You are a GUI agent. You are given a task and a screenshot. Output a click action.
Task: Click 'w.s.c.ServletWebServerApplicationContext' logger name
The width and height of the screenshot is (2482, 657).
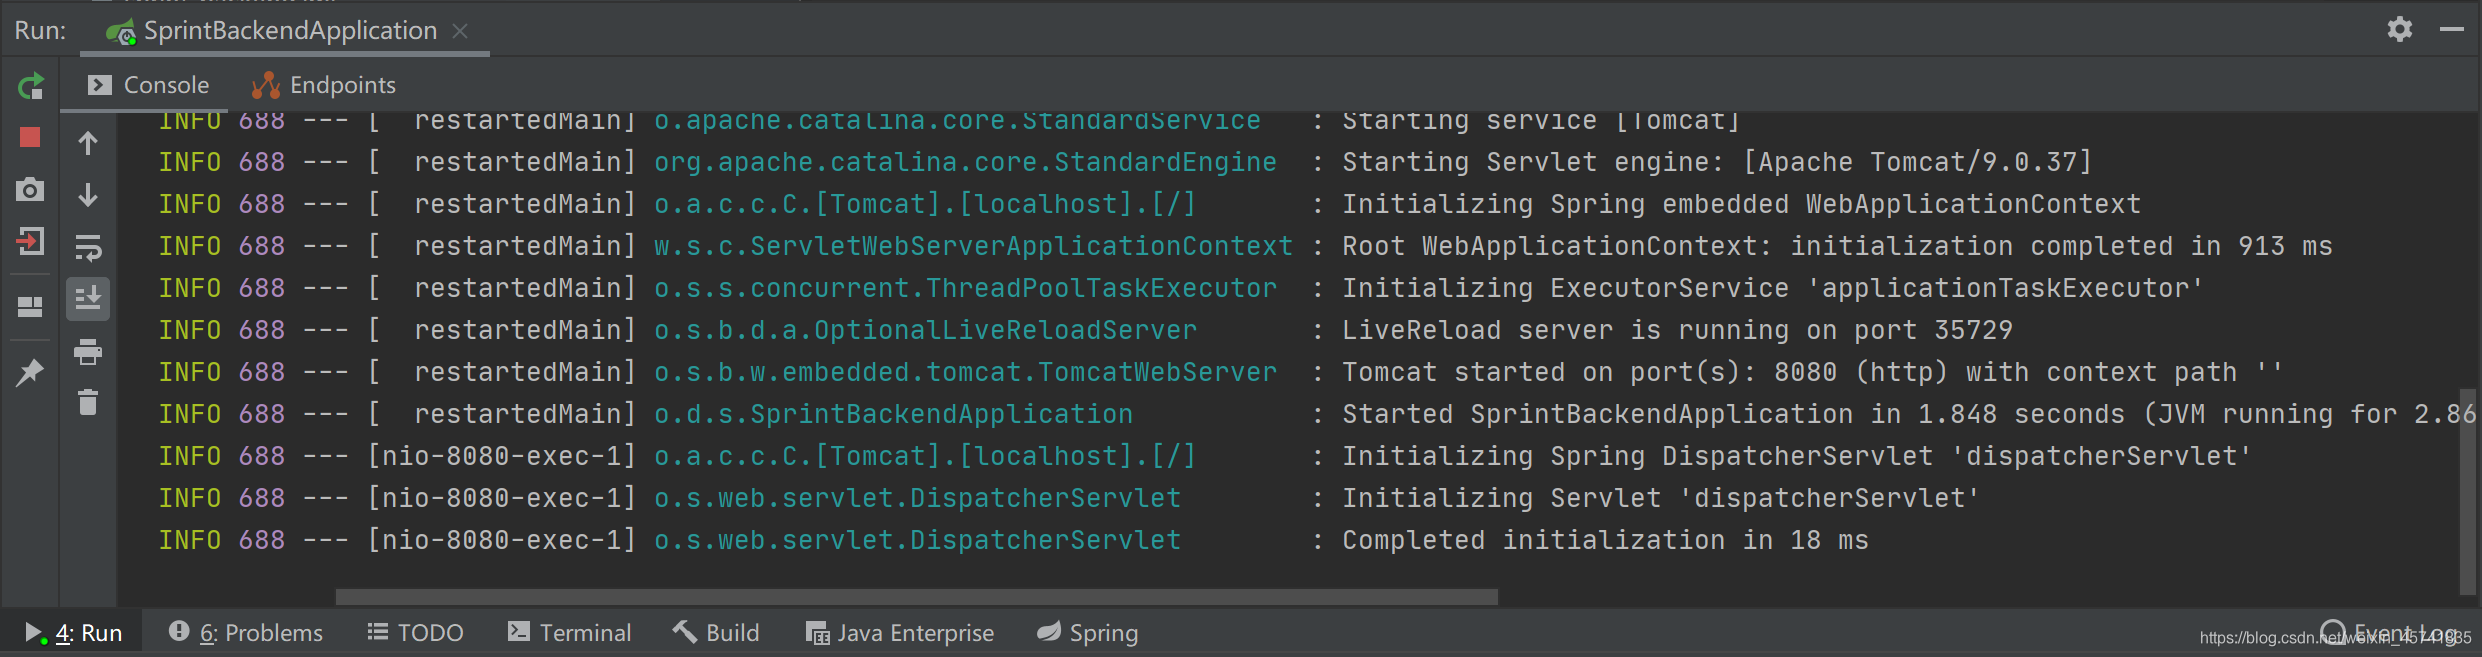(973, 246)
